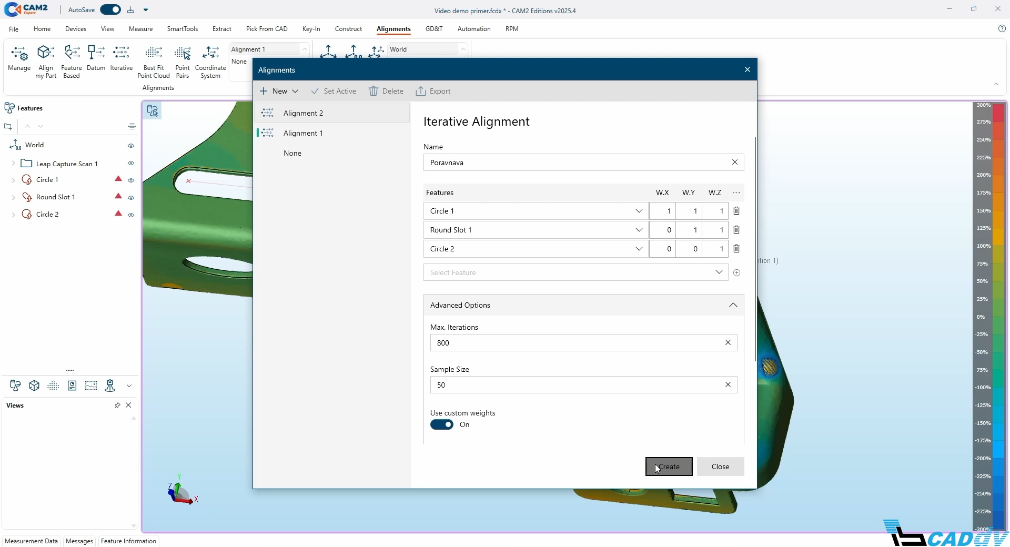Open the Manage alignments tool

pos(19,58)
